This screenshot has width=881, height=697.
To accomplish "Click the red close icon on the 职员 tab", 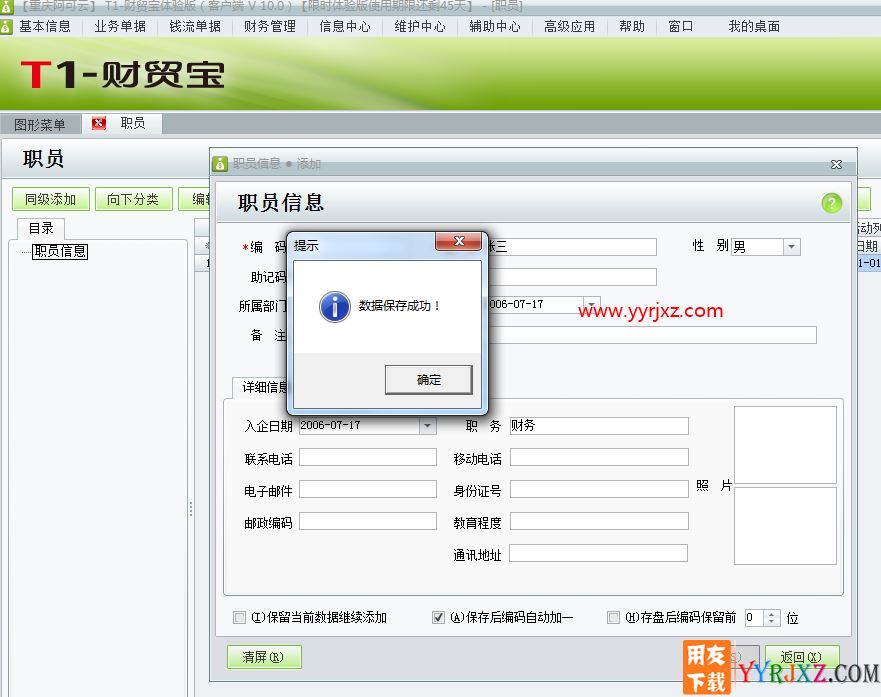I will click(x=99, y=123).
